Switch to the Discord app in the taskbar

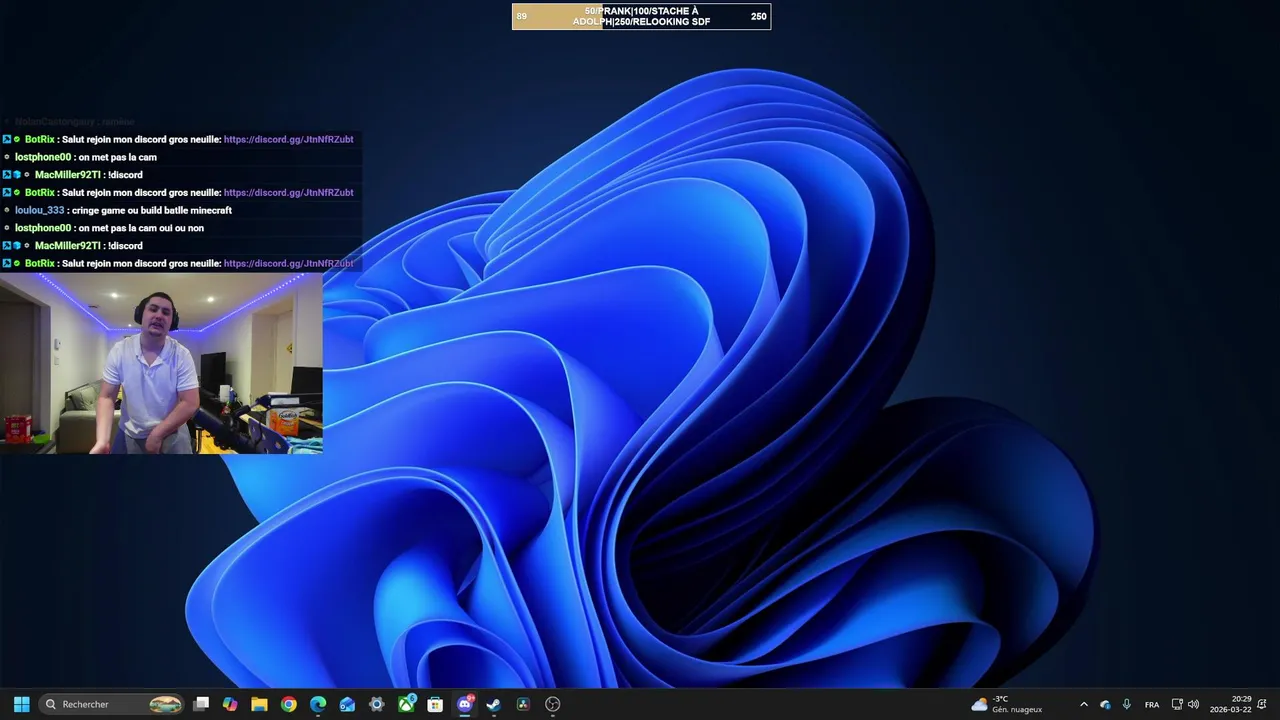465,704
